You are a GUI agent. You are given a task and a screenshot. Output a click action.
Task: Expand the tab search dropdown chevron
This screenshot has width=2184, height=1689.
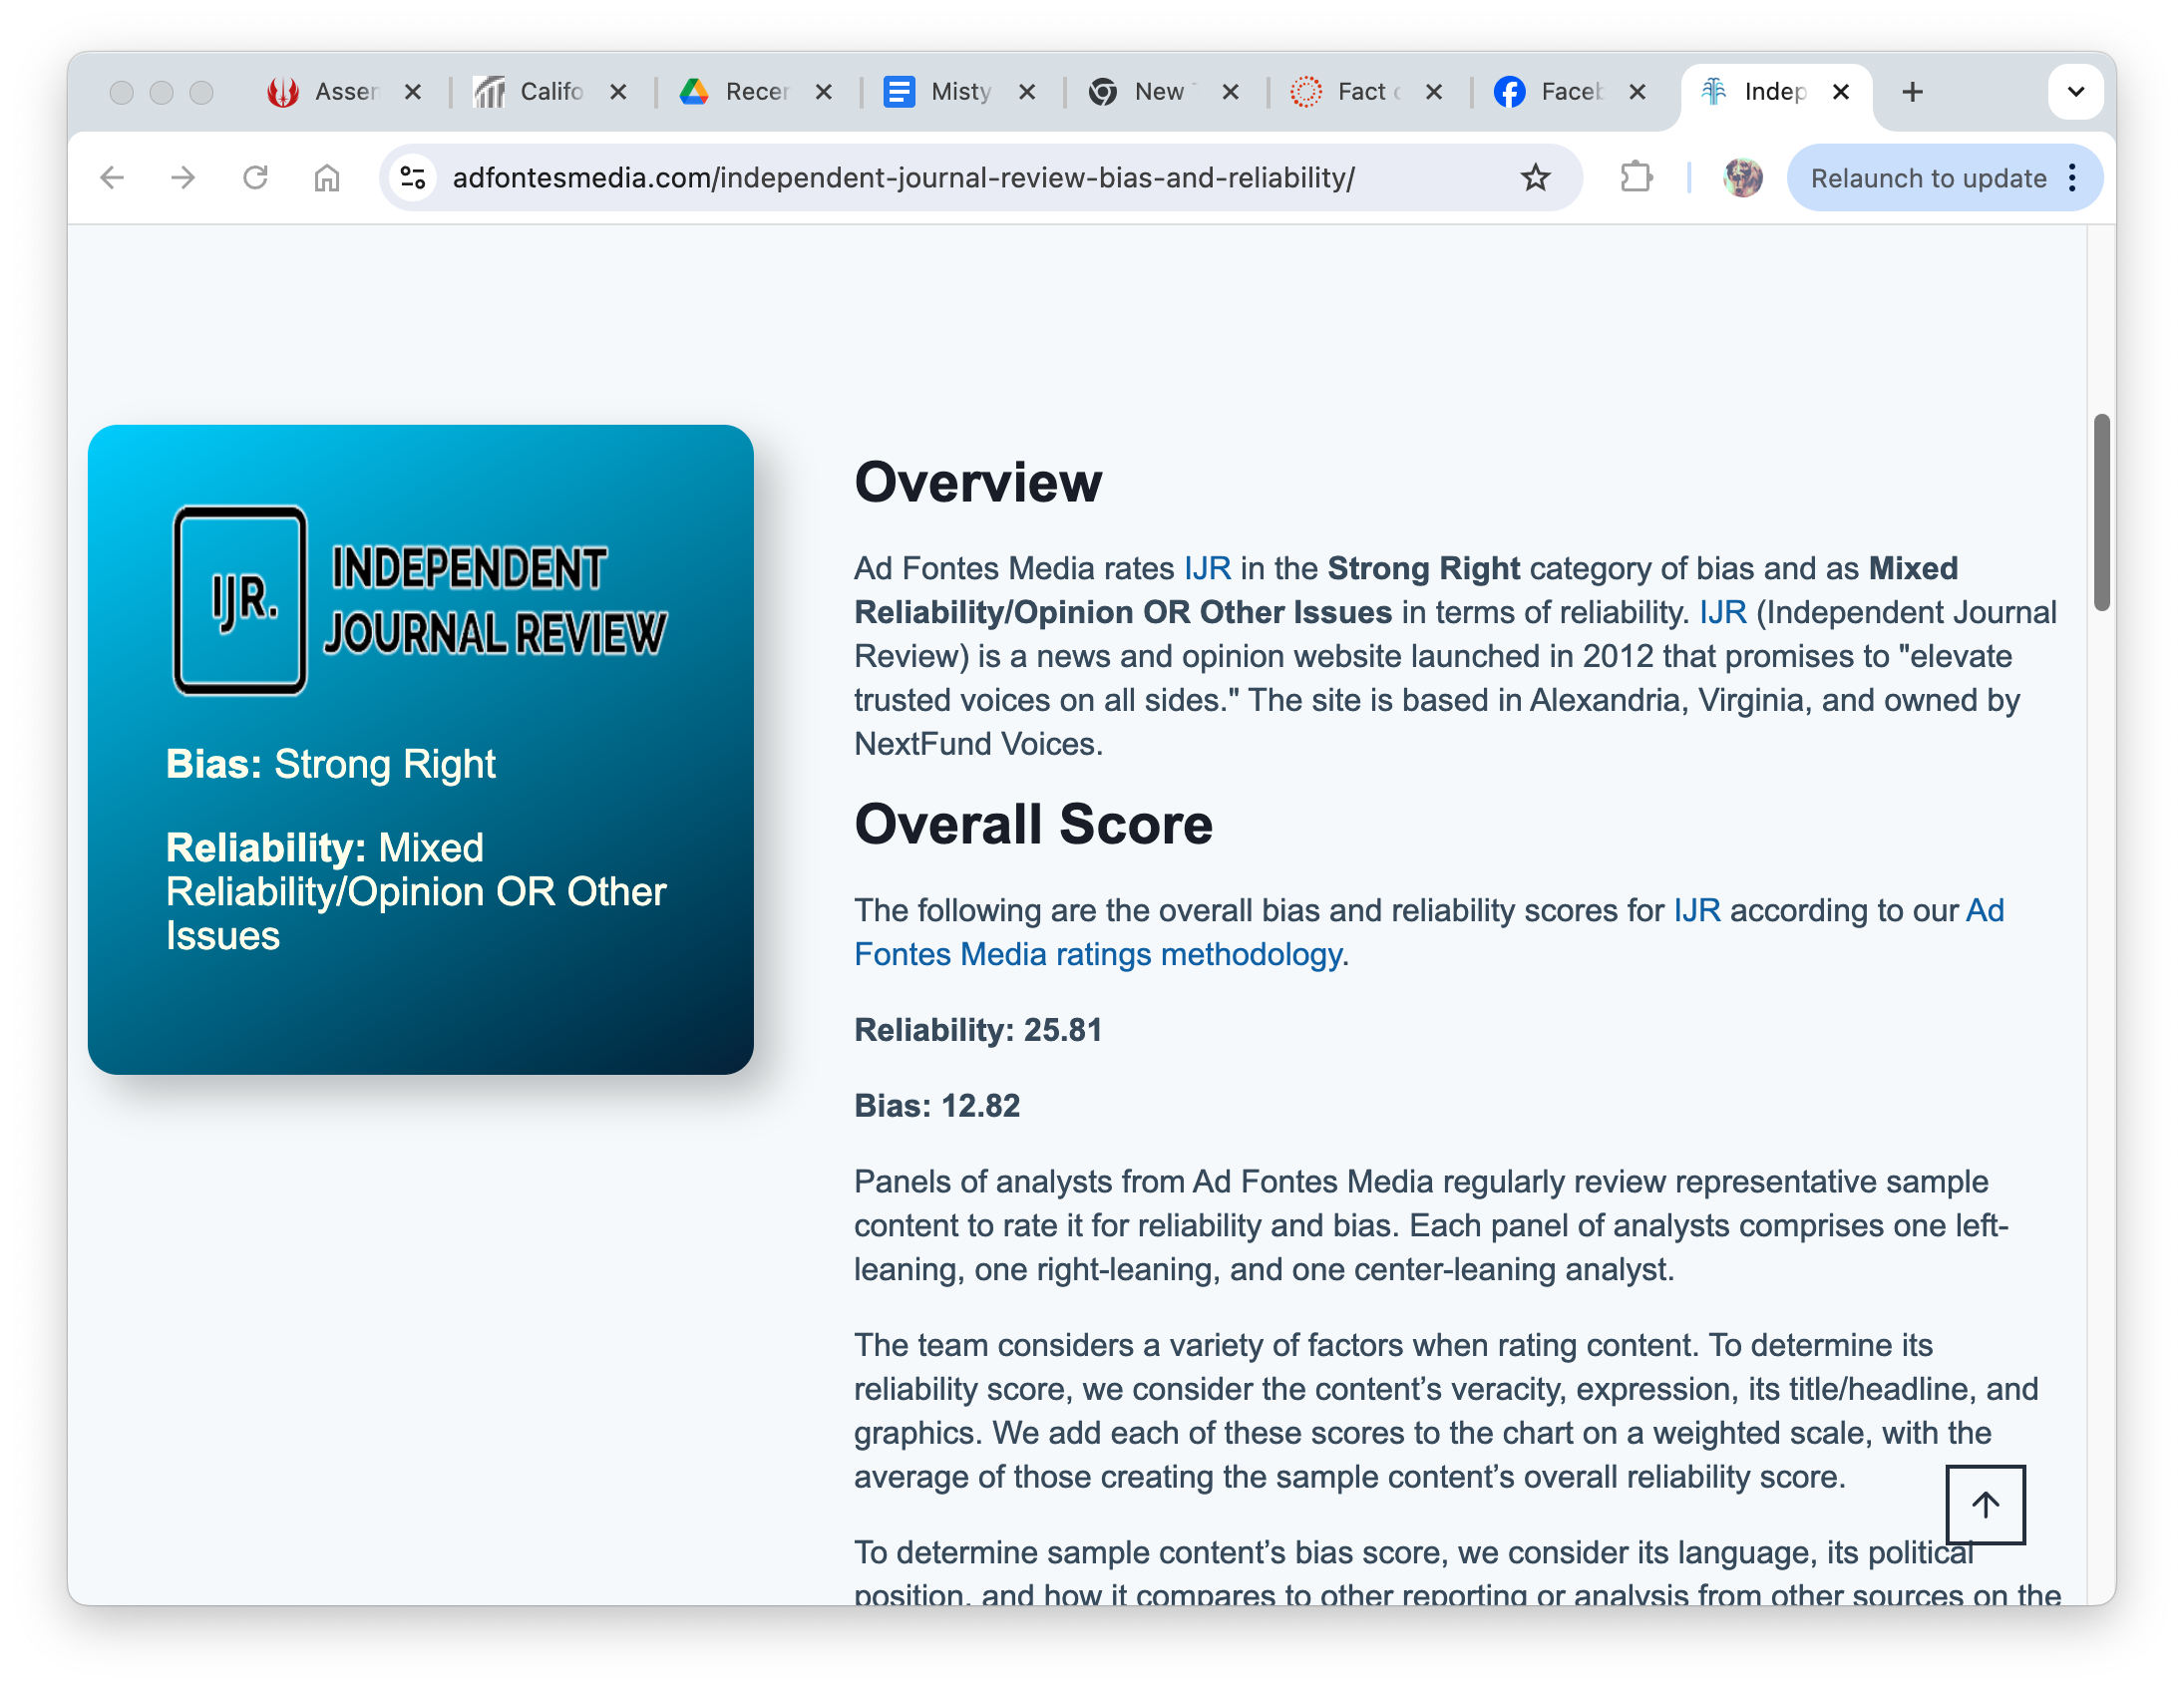2075,92
